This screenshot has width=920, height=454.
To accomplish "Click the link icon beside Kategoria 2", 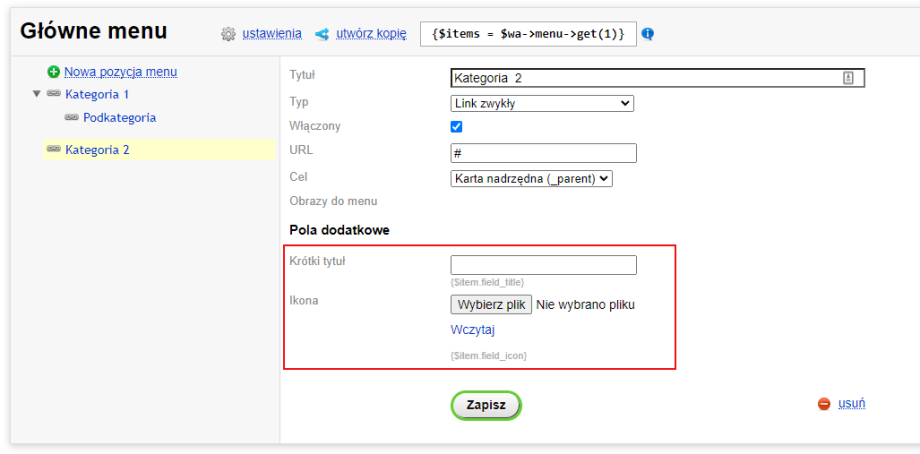I will [54, 150].
